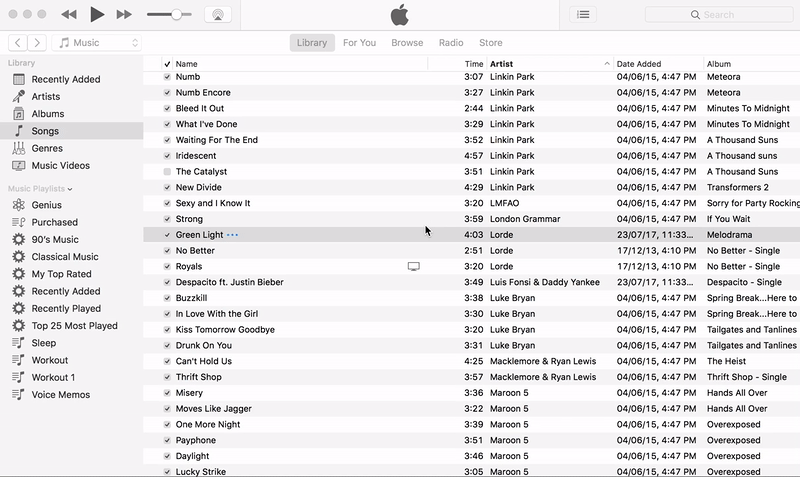Select the song Sexy and I Know It
800x477 pixels.
(x=213, y=203)
